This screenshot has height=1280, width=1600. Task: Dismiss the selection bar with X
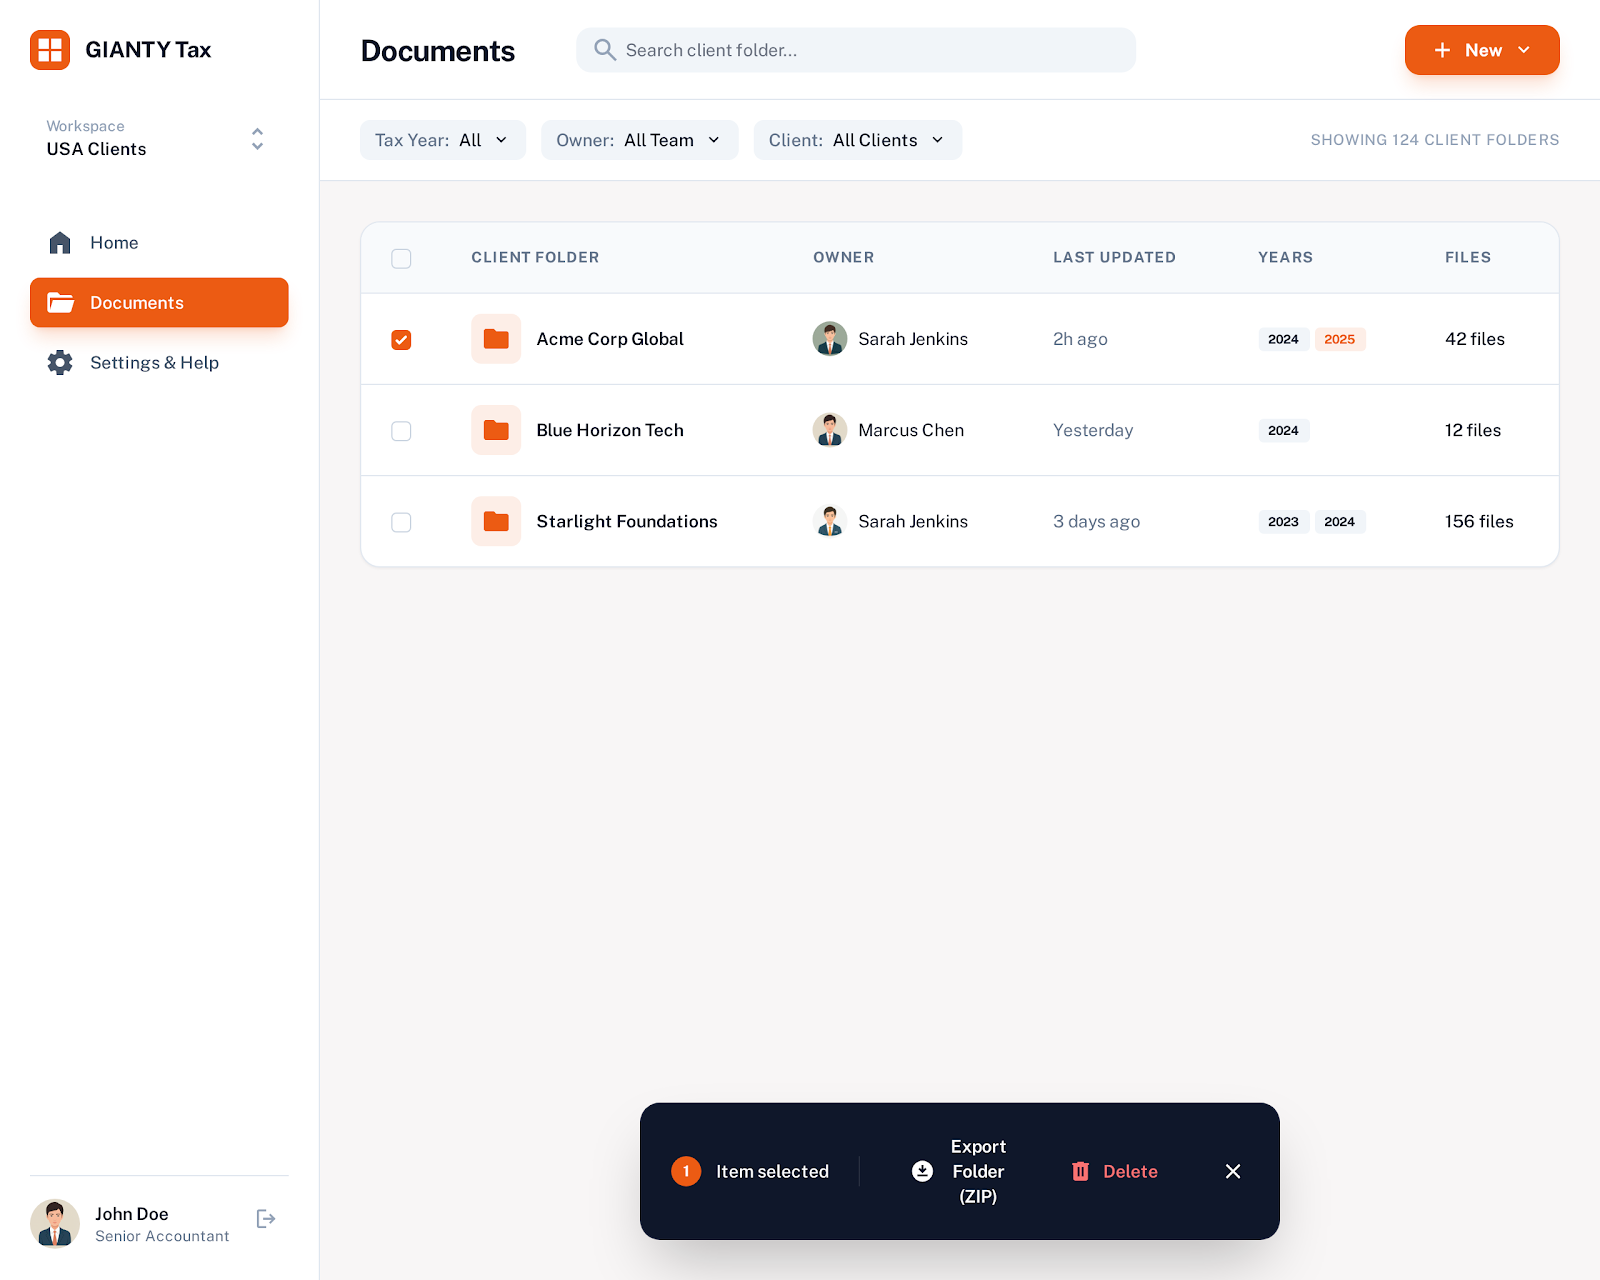tap(1233, 1171)
